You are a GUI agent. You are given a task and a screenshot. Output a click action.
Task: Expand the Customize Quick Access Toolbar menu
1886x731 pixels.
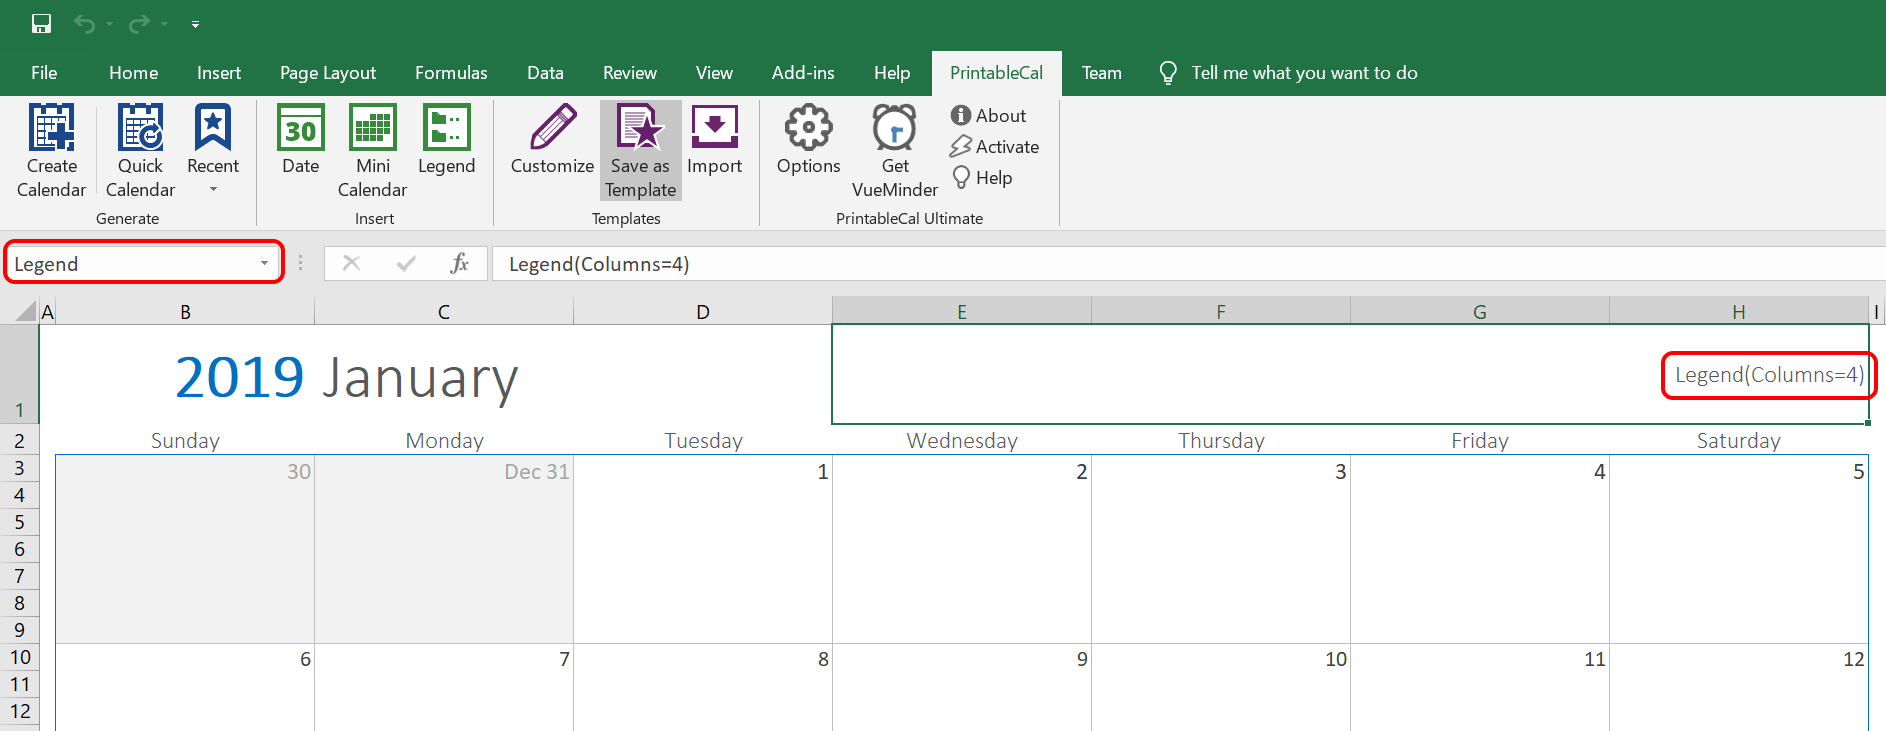pyautogui.click(x=195, y=24)
